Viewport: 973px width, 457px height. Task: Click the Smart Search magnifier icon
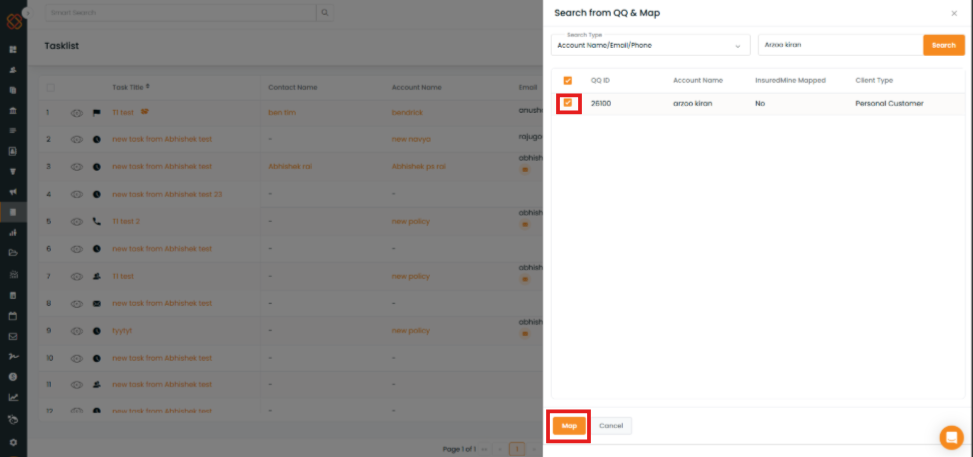tap(324, 13)
